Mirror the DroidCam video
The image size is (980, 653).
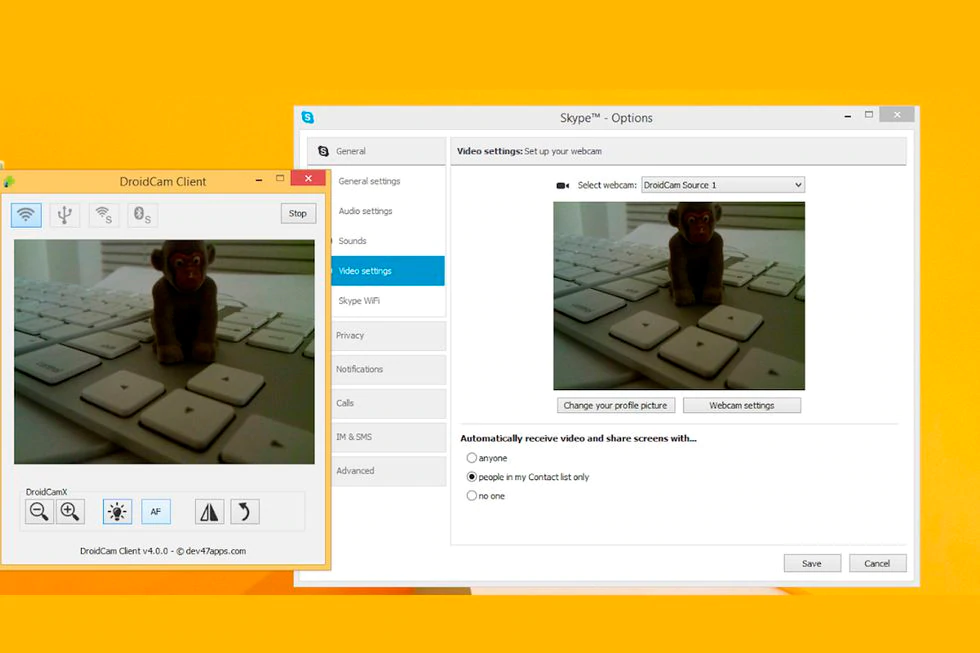pos(209,512)
